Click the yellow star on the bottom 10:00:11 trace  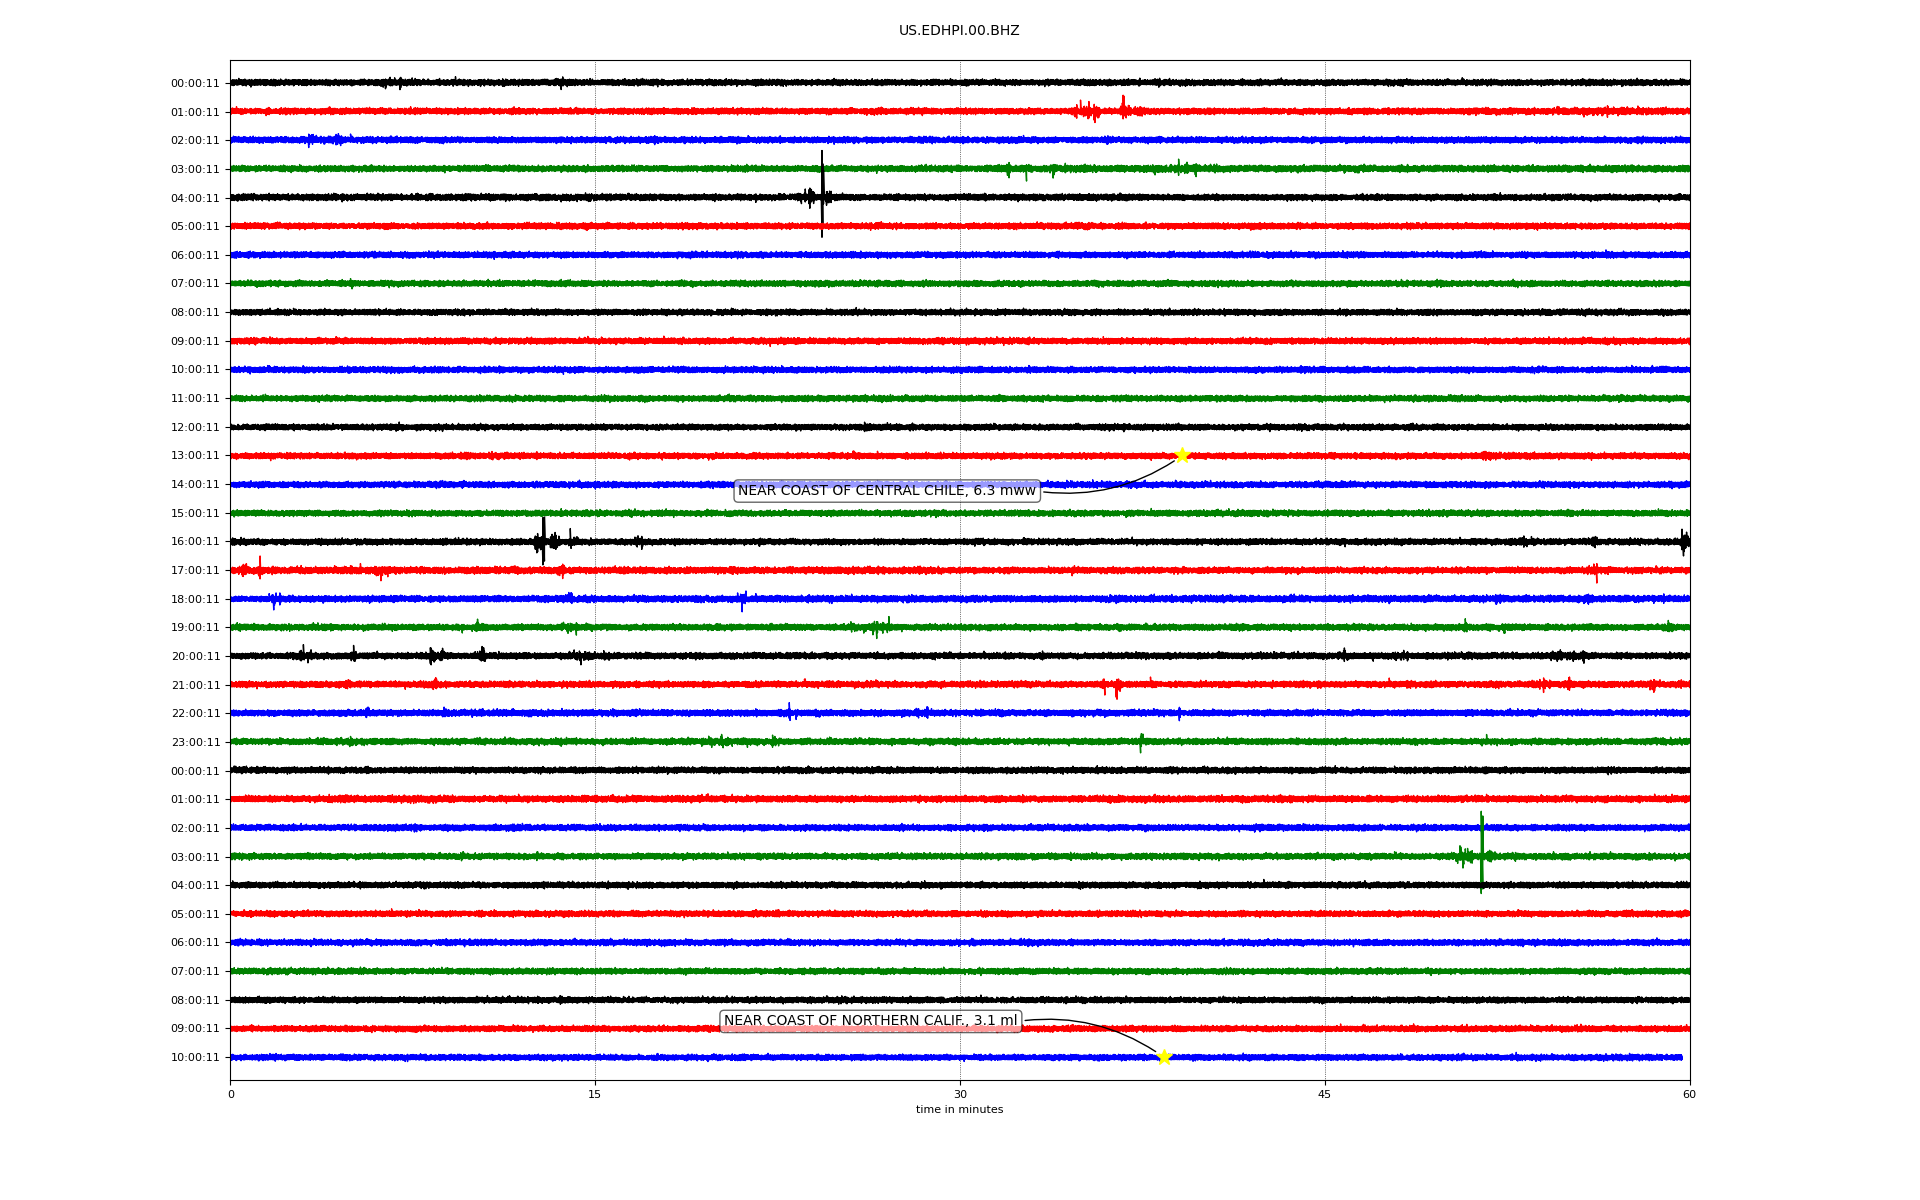click(x=1163, y=1057)
